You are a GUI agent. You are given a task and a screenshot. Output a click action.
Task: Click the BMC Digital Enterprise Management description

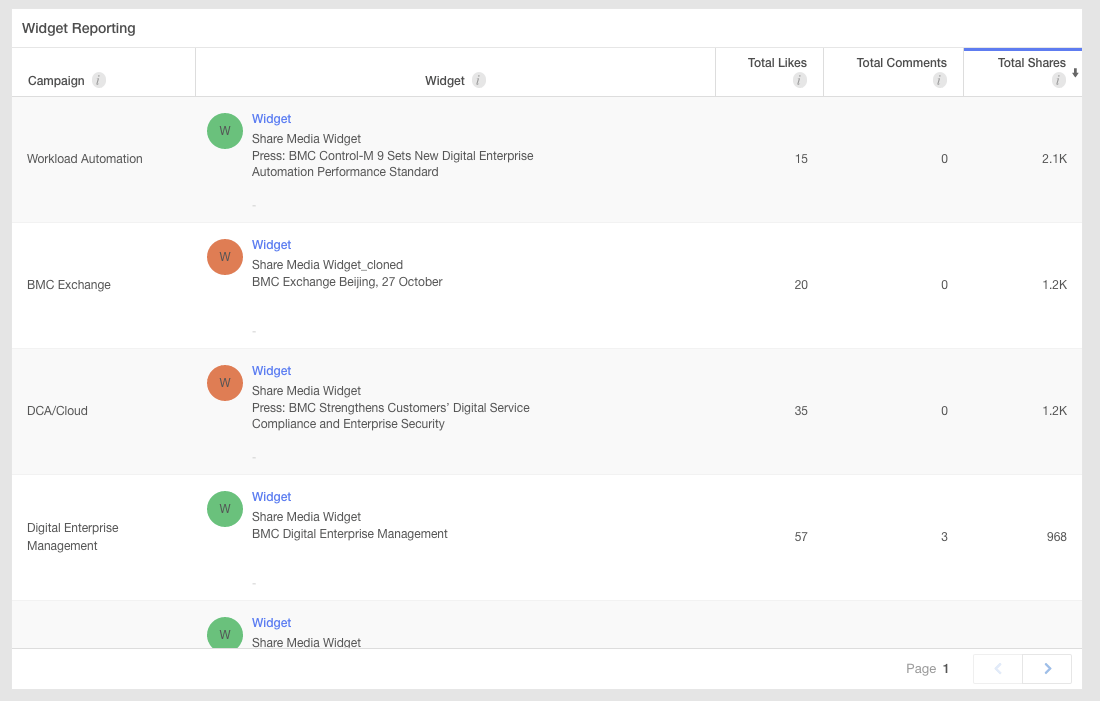tap(349, 533)
